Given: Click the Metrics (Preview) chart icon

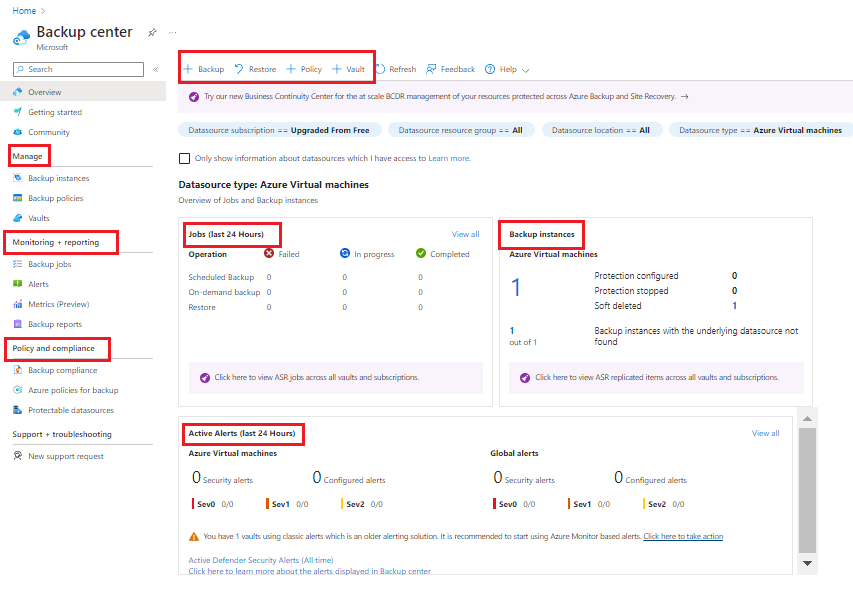Looking at the screenshot, I should click(x=17, y=304).
